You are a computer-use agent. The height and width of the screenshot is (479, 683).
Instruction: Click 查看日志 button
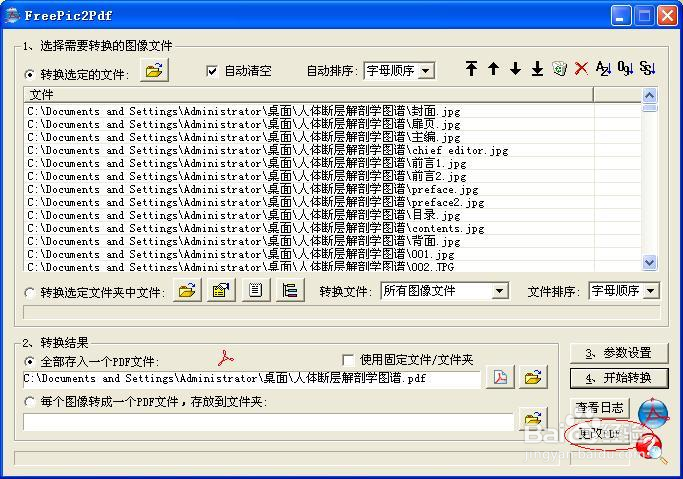[599, 408]
